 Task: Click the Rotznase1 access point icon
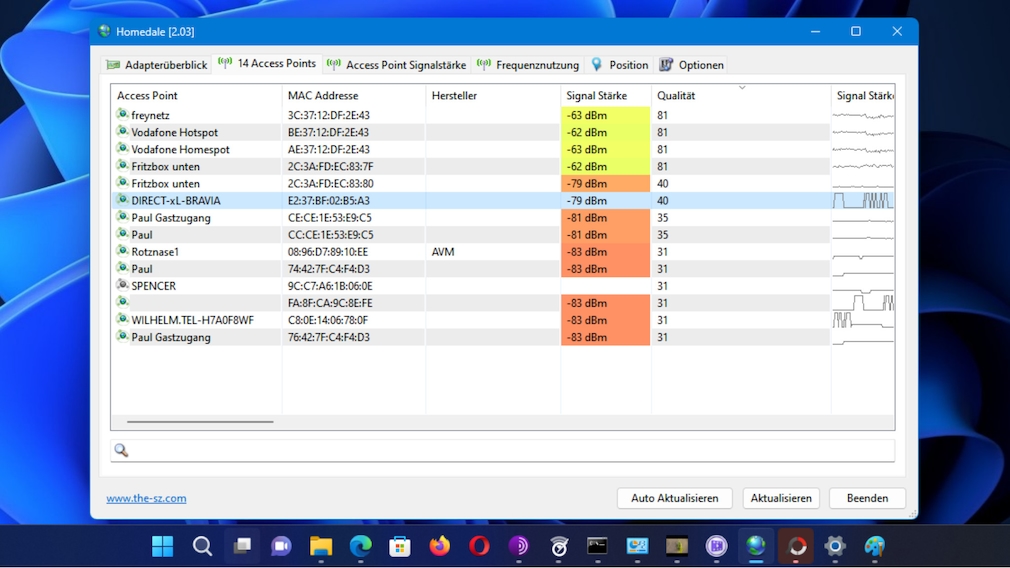(x=122, y=252)
